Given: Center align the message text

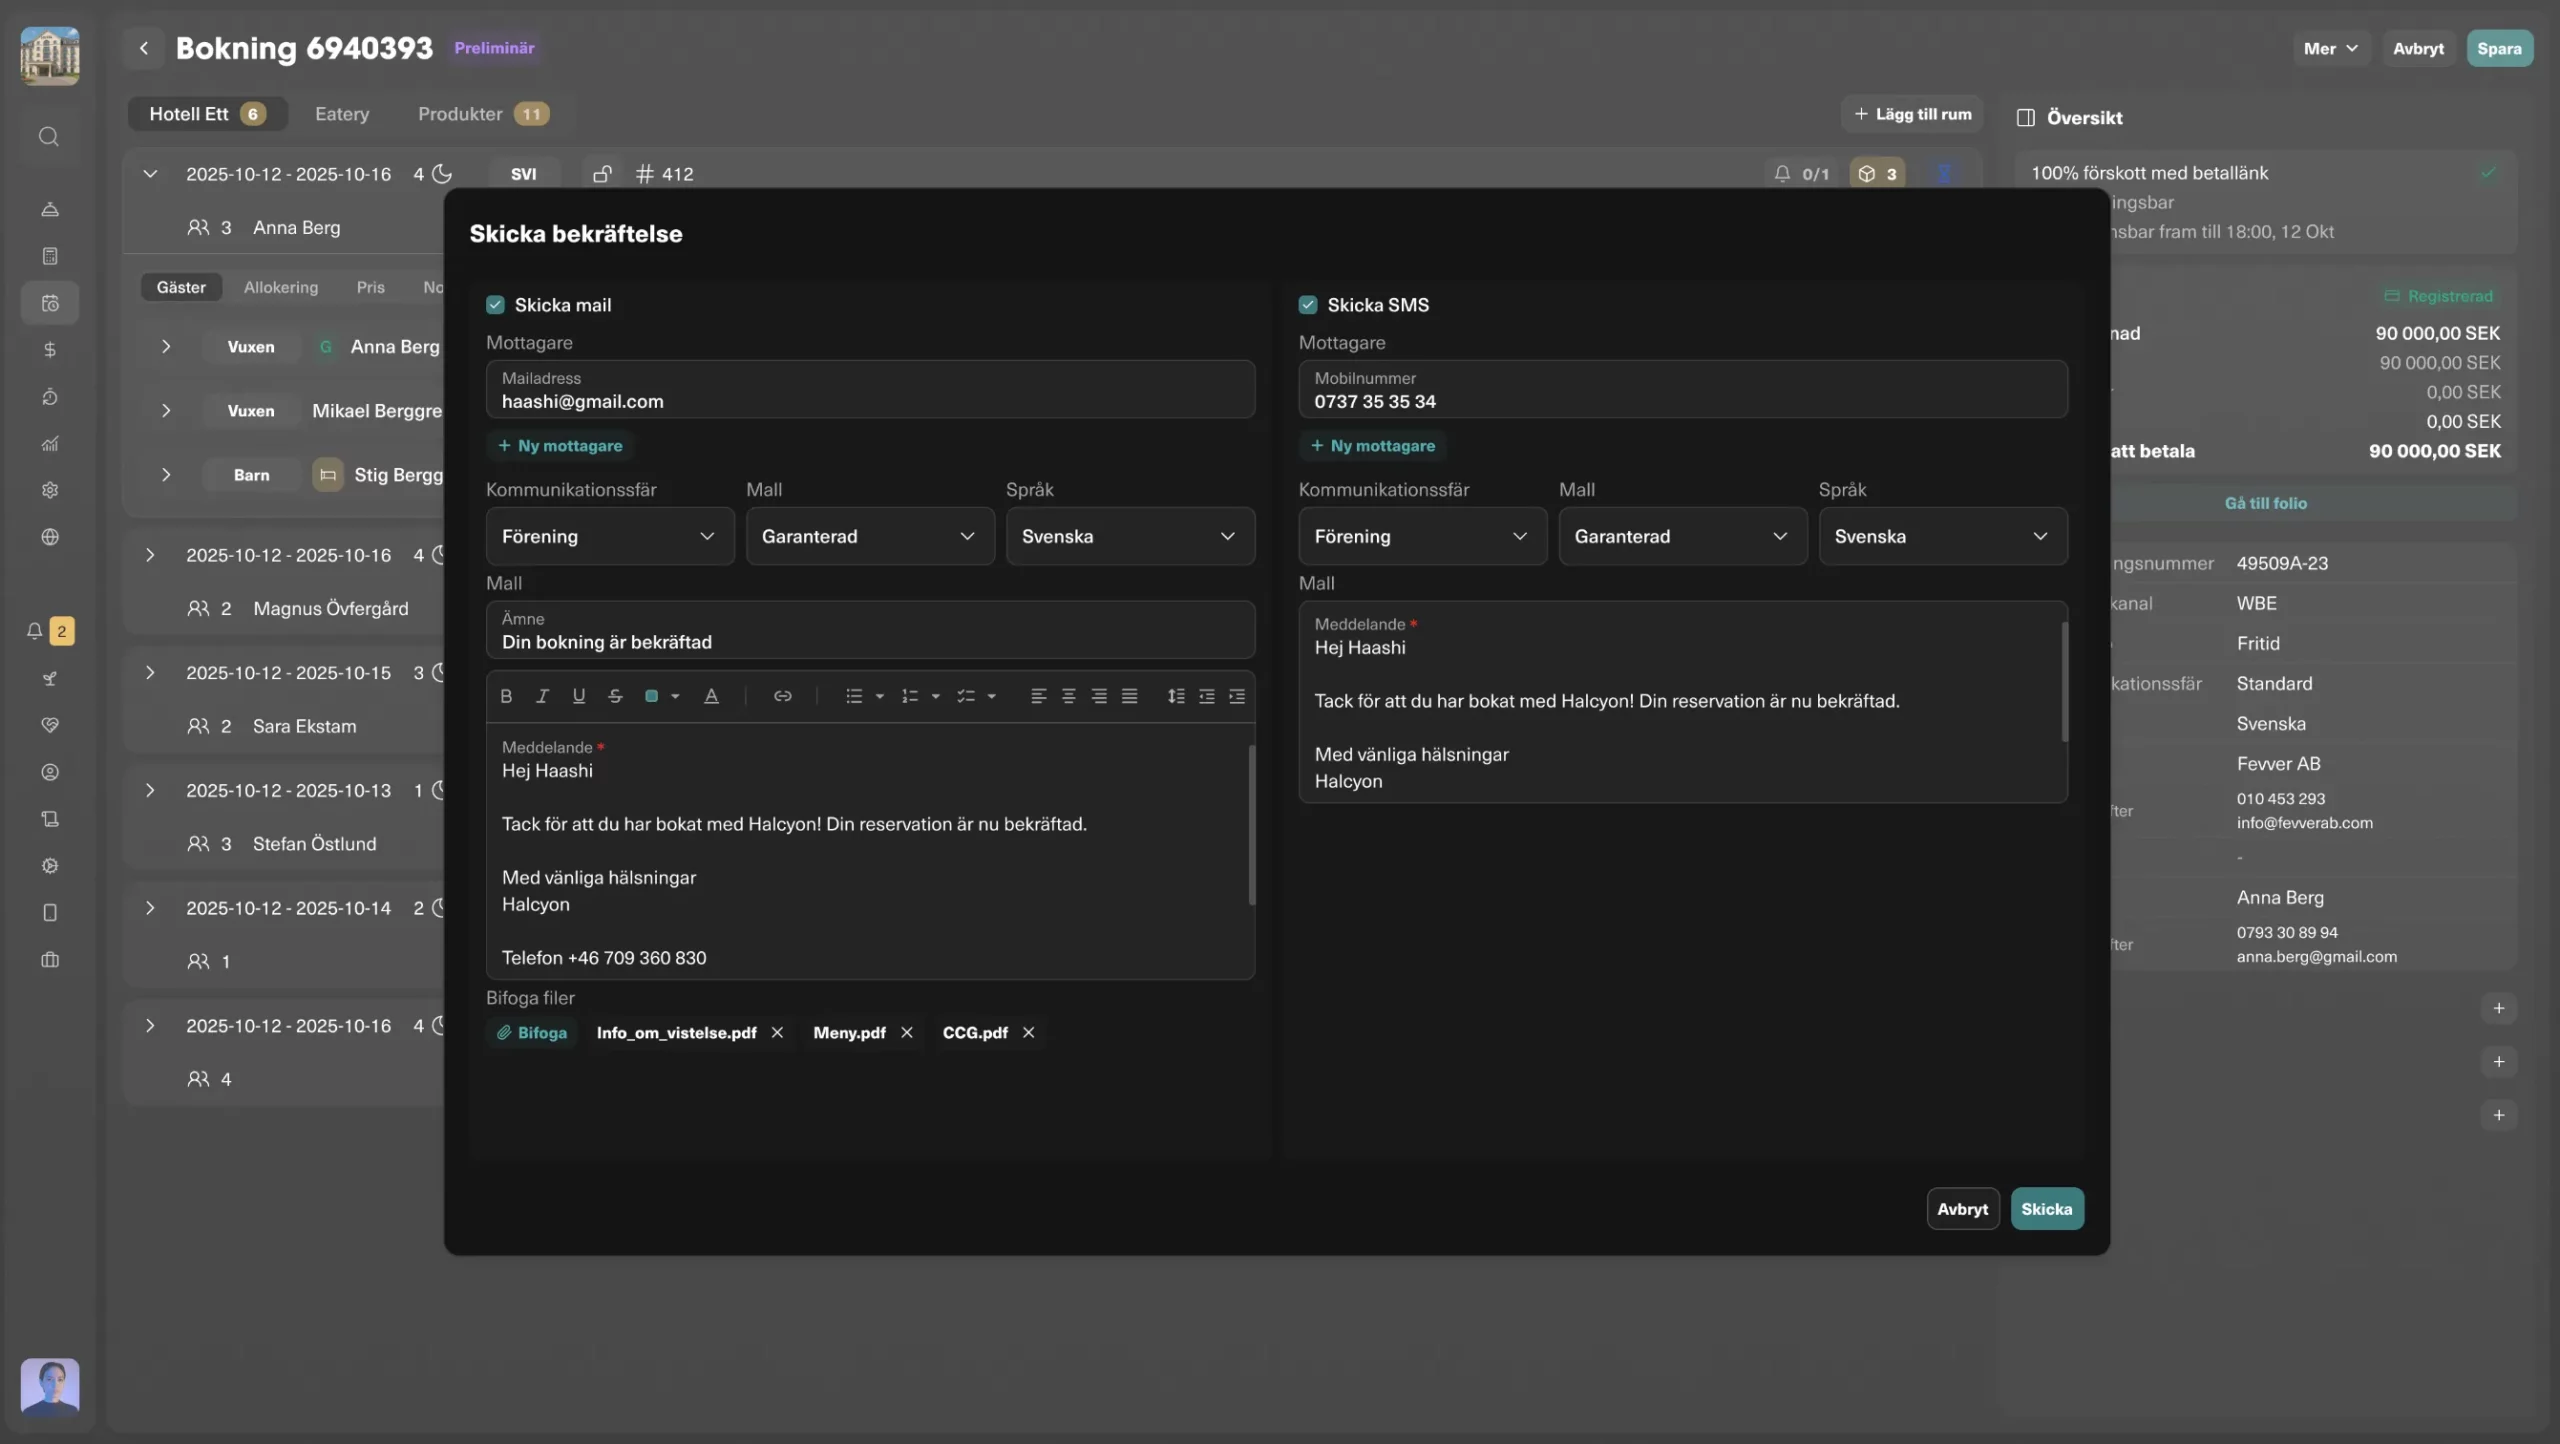Looking at the screenshot, I should 1068,696.
